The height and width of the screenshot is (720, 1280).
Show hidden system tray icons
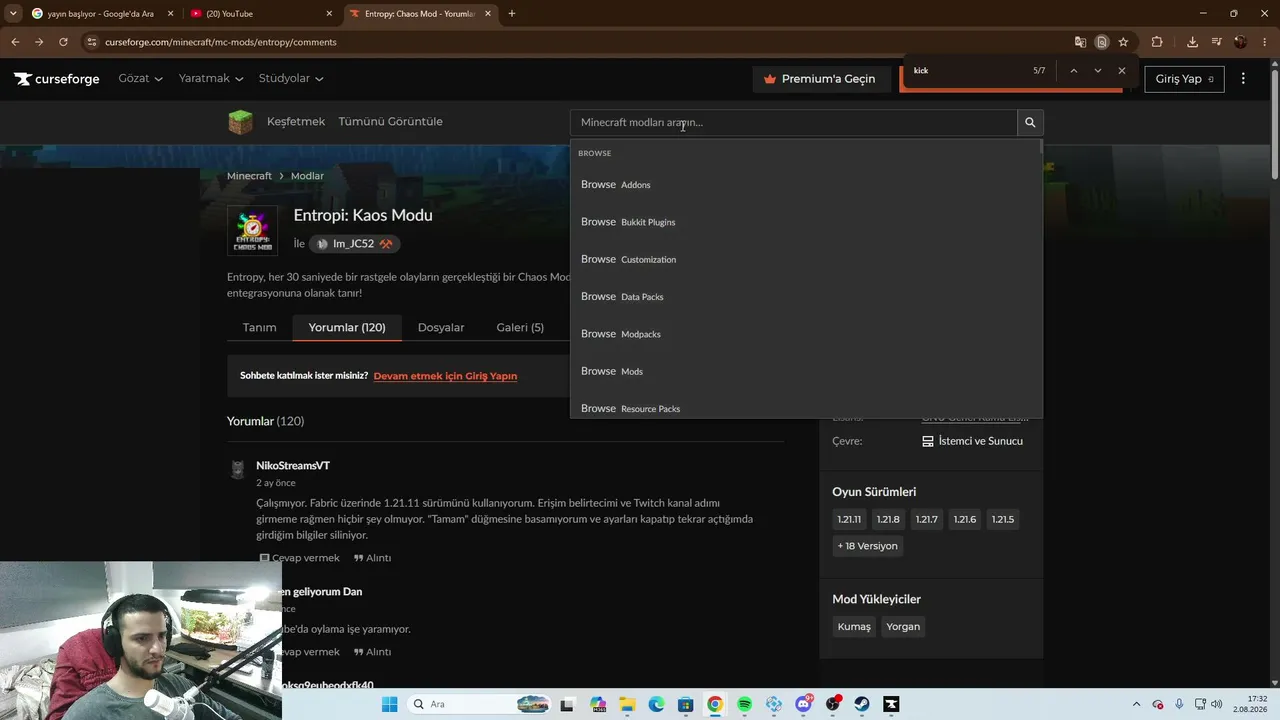click(1136, 704)
